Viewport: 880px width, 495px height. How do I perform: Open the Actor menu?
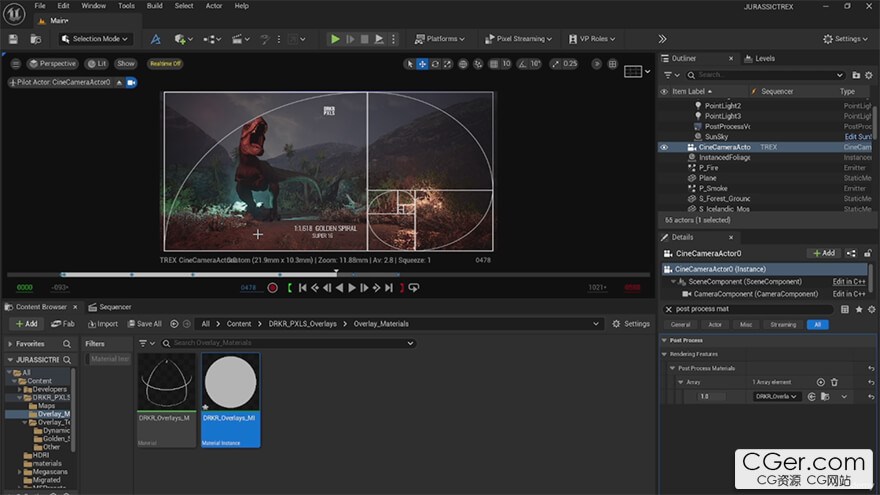(x=214, y=6)
